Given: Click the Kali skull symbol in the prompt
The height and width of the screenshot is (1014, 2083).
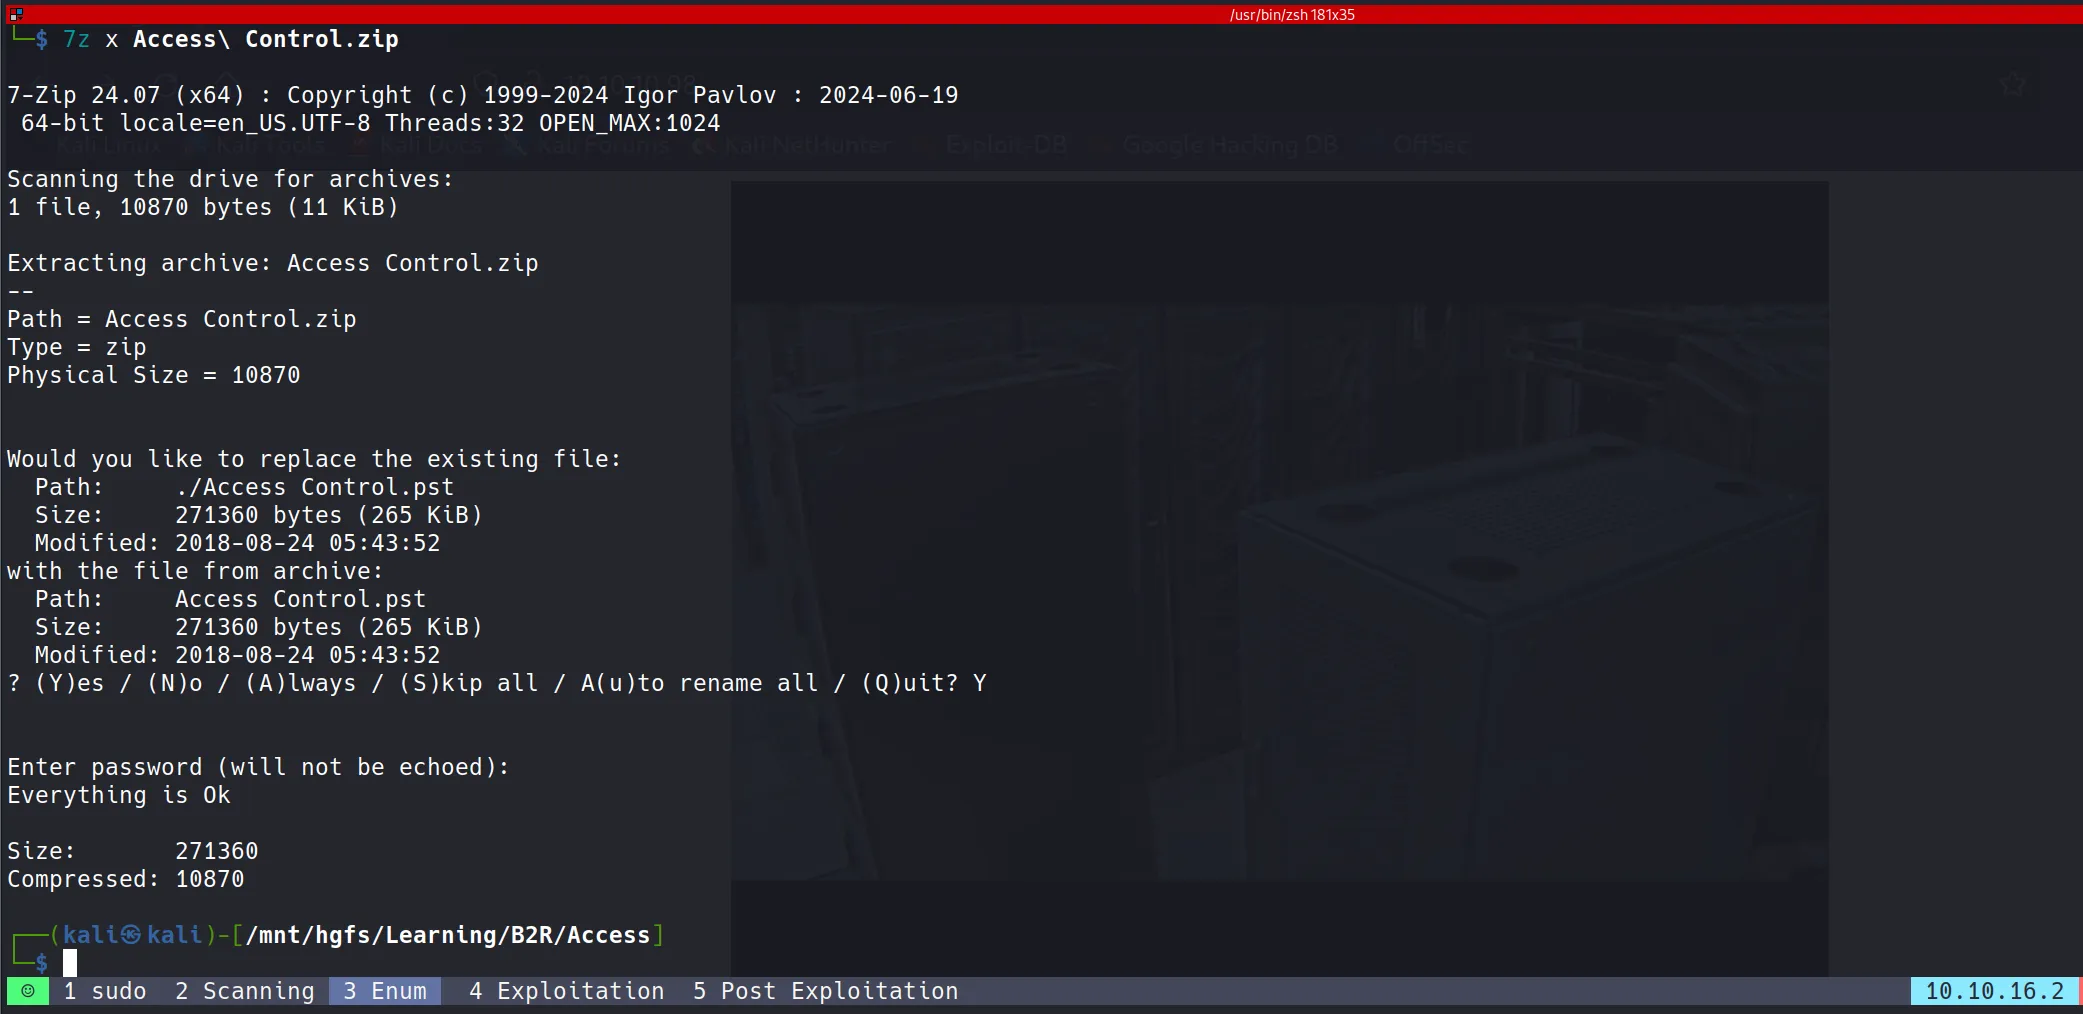Looking at the screenshot, I should click(x=131, y=935).
